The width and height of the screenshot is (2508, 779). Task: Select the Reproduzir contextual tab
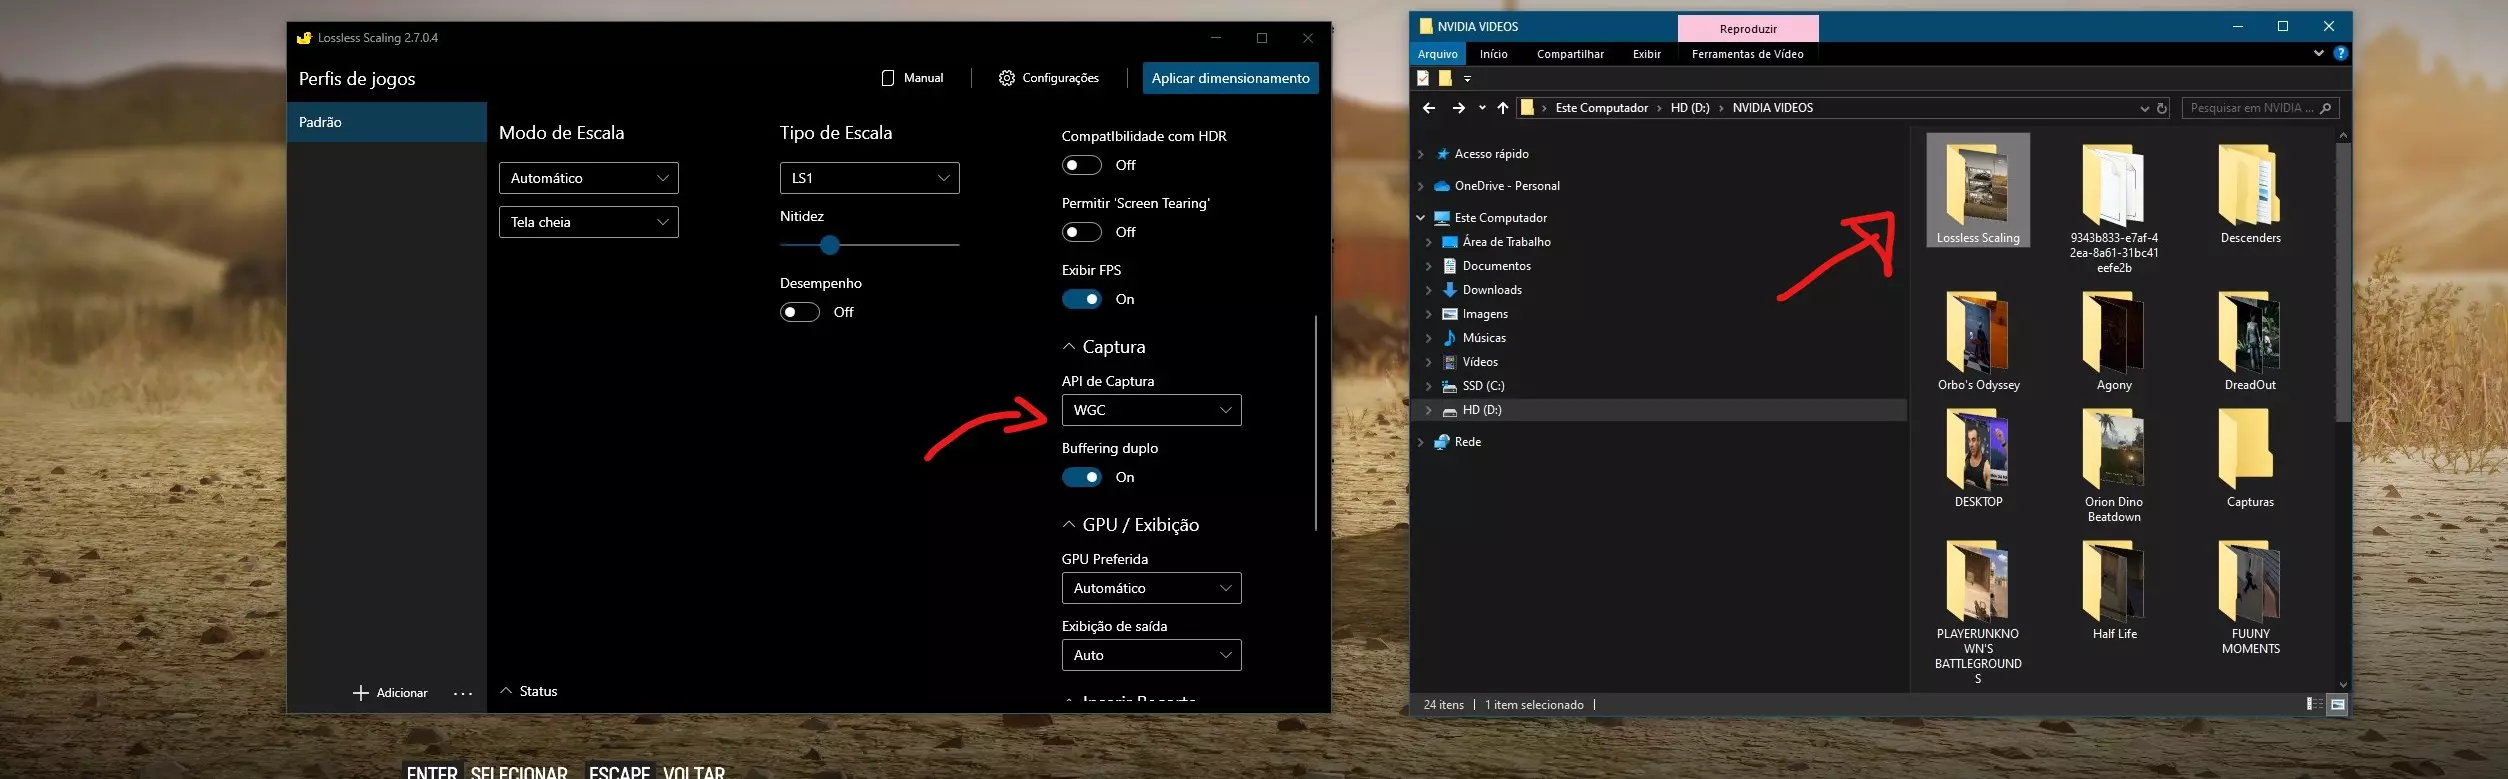pyautogui.click(x=1748, y=29)
